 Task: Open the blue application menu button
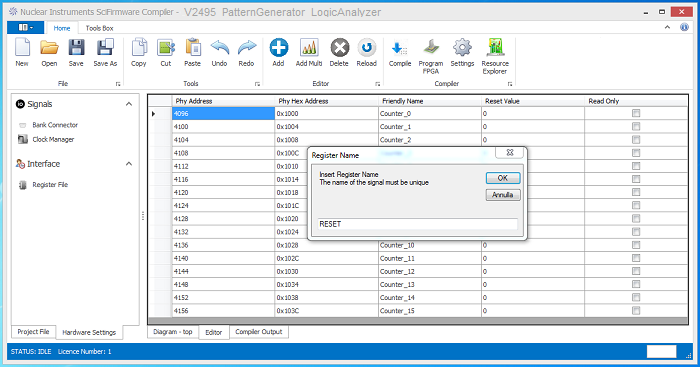click(x=25, y=27)
